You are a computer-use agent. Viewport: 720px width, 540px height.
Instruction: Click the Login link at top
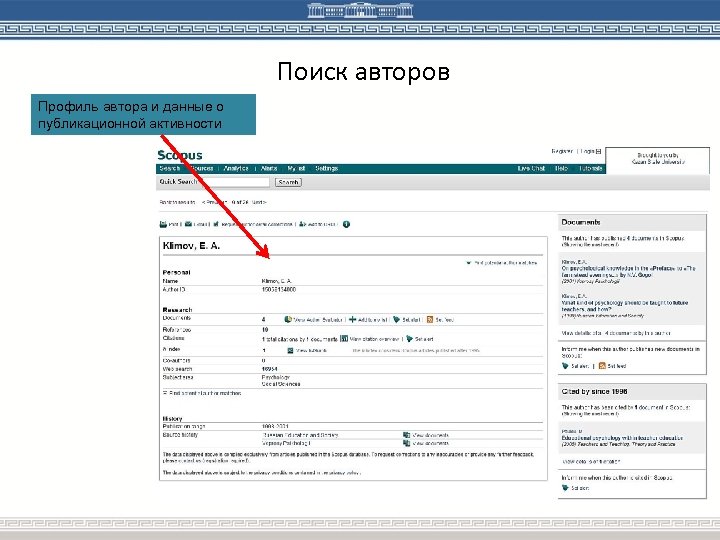click(588, 151)
